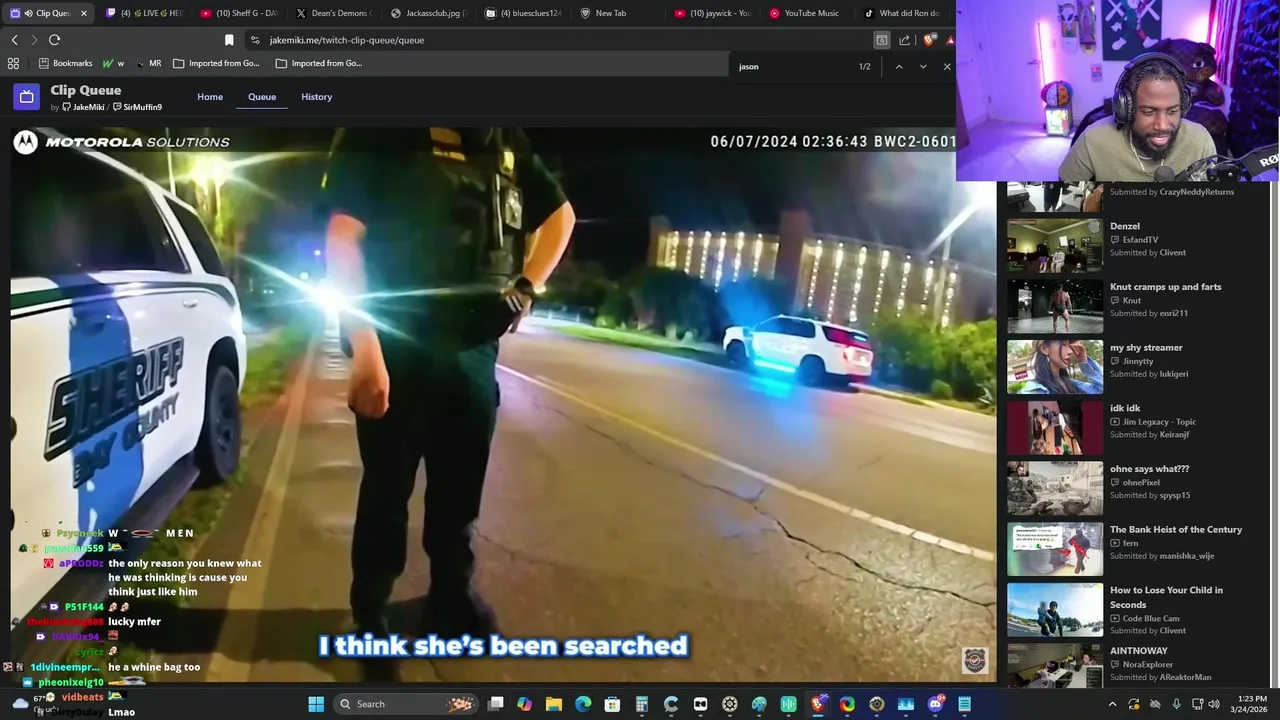Close the Clip Queue browser tab
This screenshot has height=720, width=1280.
tap(83, 13)
